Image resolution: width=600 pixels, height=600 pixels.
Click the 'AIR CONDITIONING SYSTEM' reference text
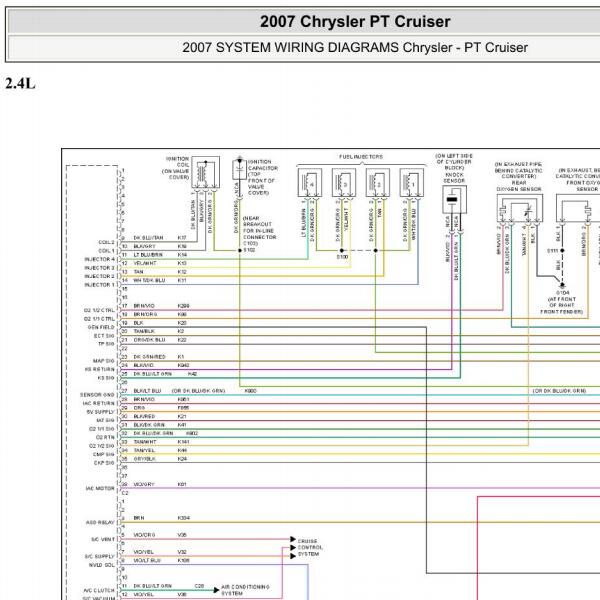[245, 590]
